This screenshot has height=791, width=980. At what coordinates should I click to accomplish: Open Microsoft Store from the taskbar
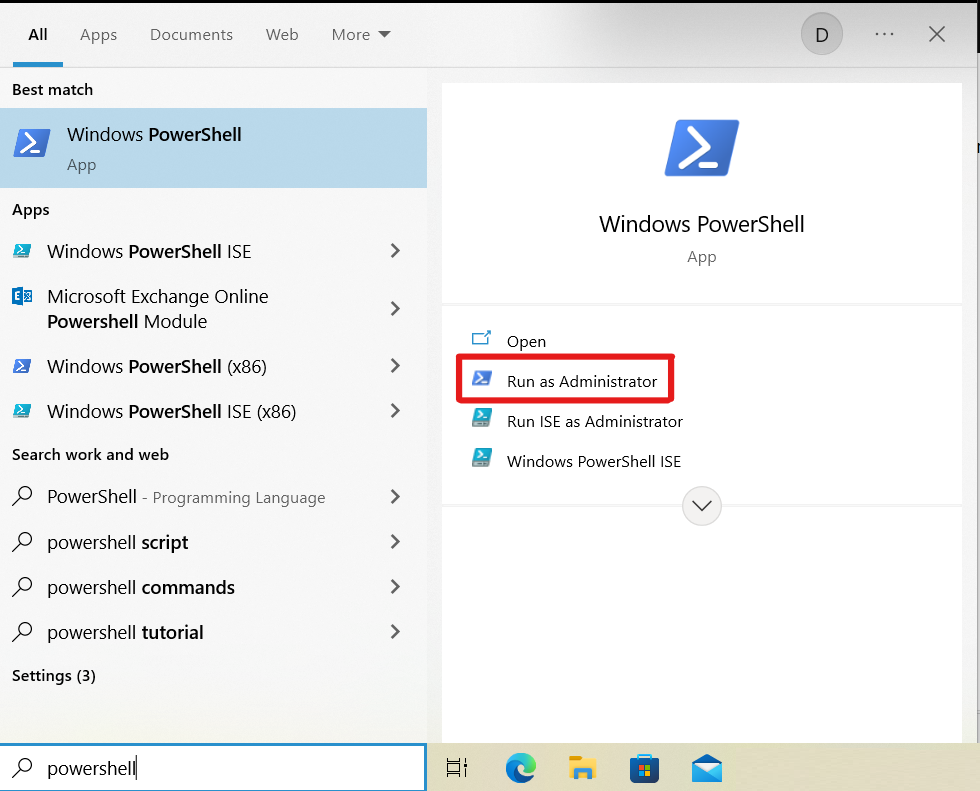coord(644,768)
